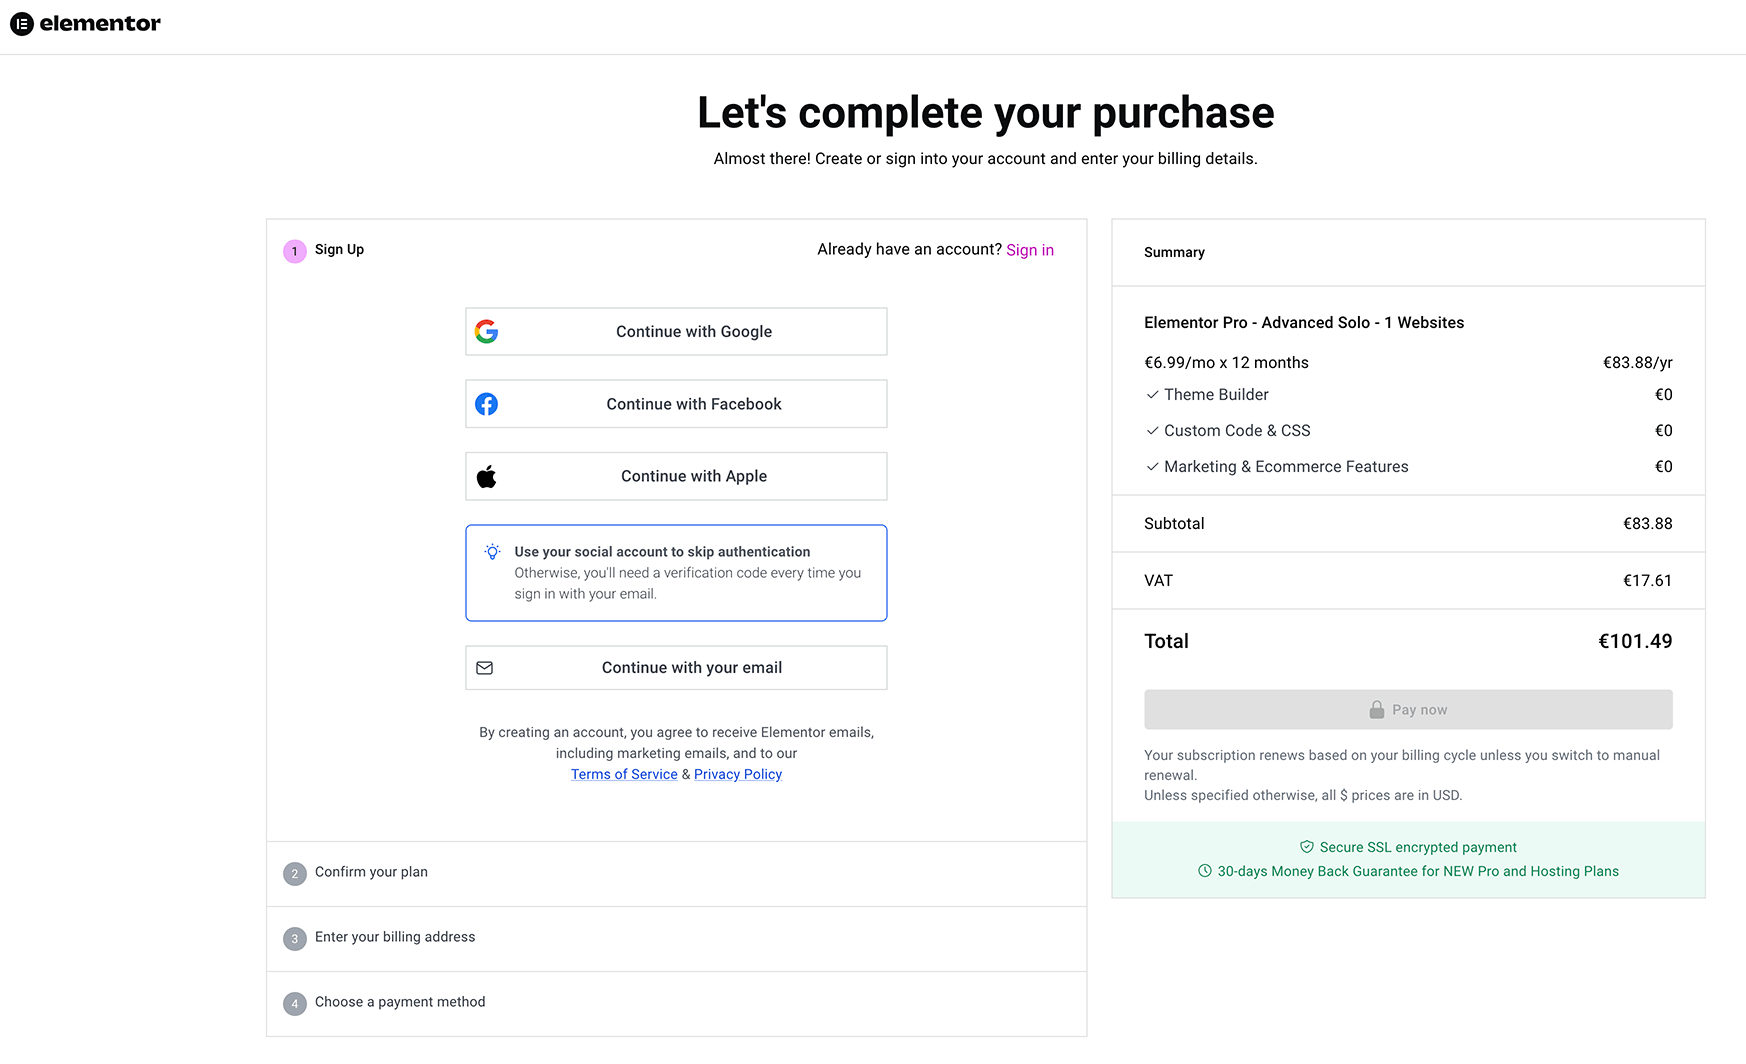Expand the Choose a payment method step
The width and height of the screenshot is (1746, 1064).
pyautogui.click(x=400, y=1002)
